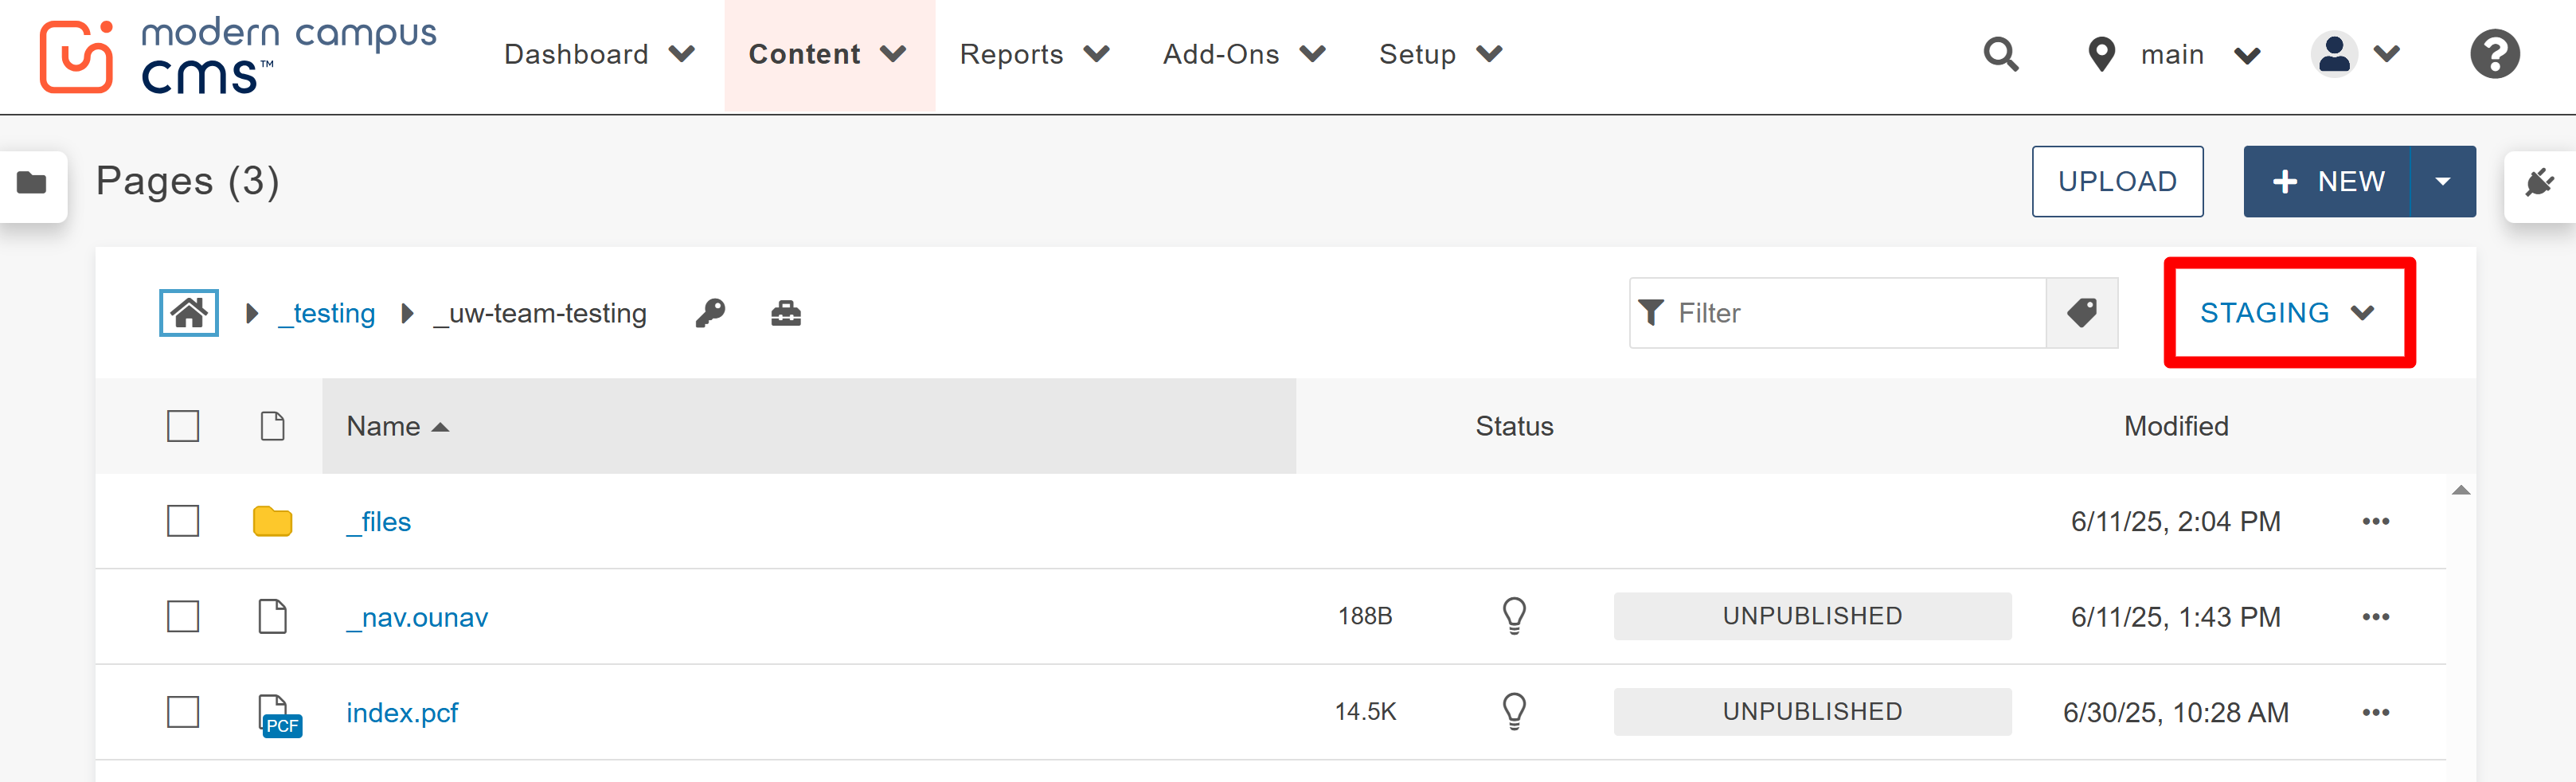Click the key icon to edit access settings
This screenshot has height=782, width=2576.
pos(710,313)
